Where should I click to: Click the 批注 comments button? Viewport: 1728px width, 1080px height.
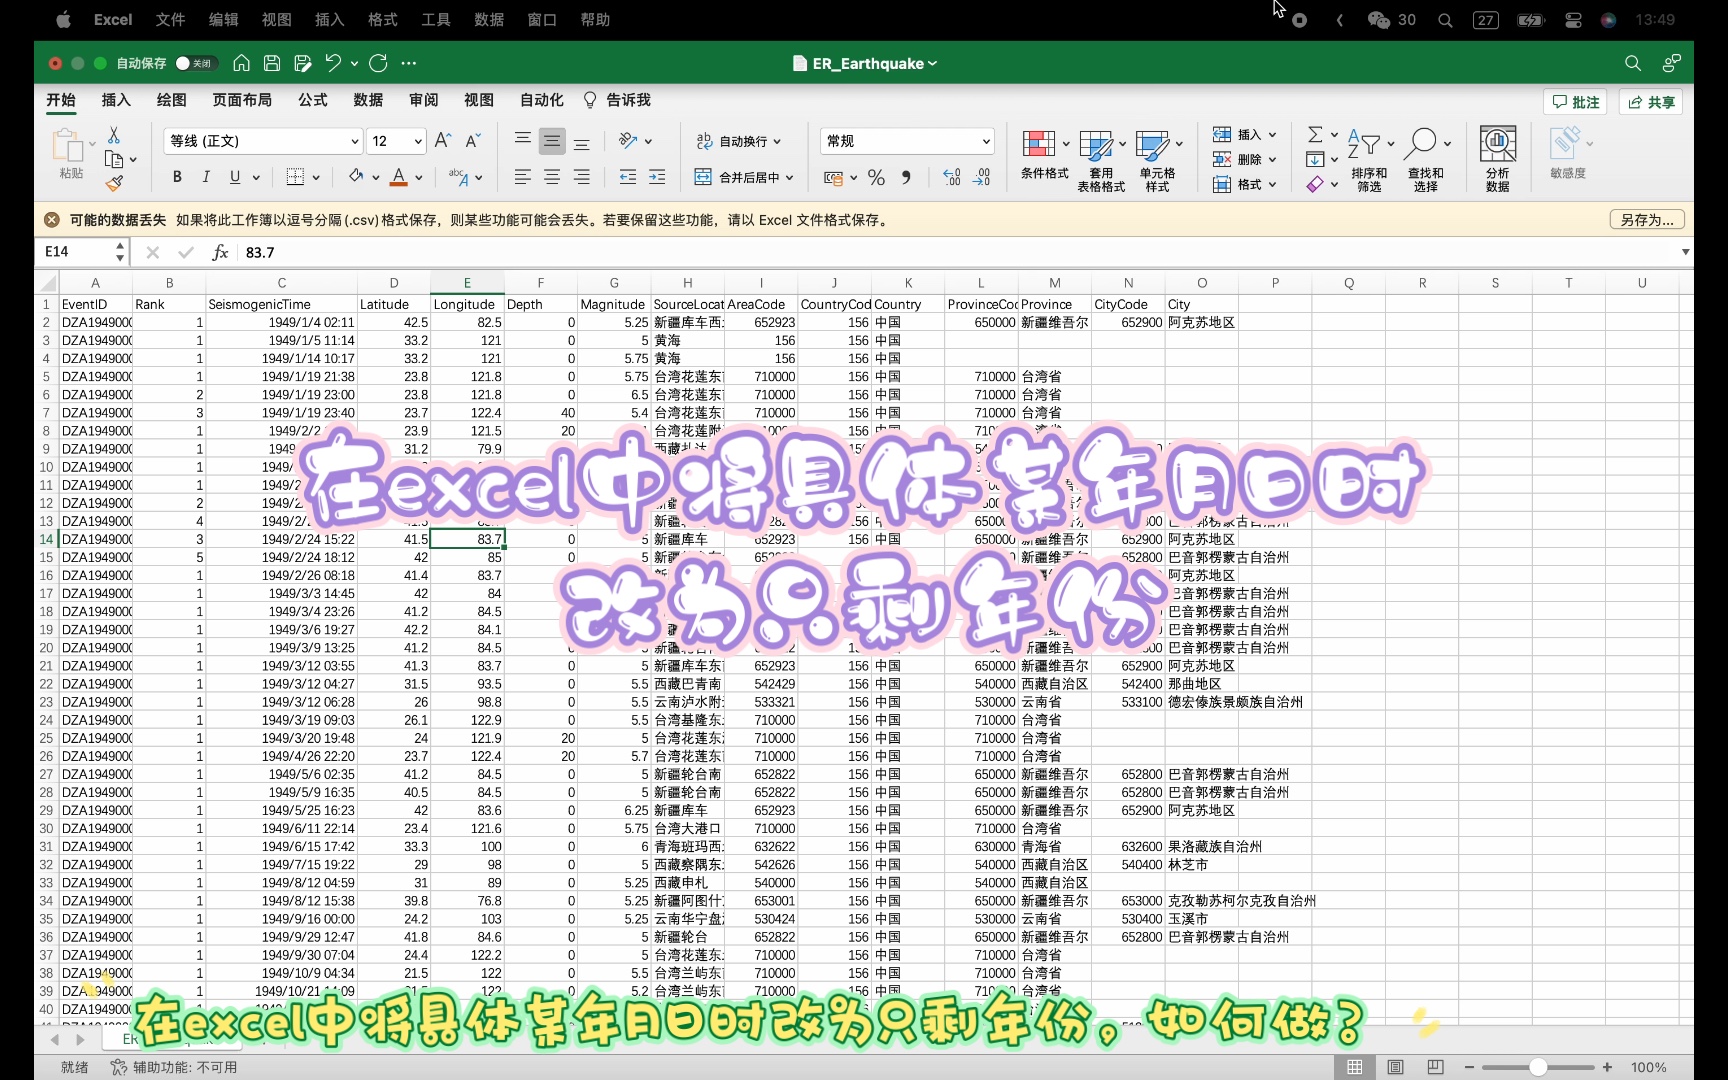pos(1577,102)
